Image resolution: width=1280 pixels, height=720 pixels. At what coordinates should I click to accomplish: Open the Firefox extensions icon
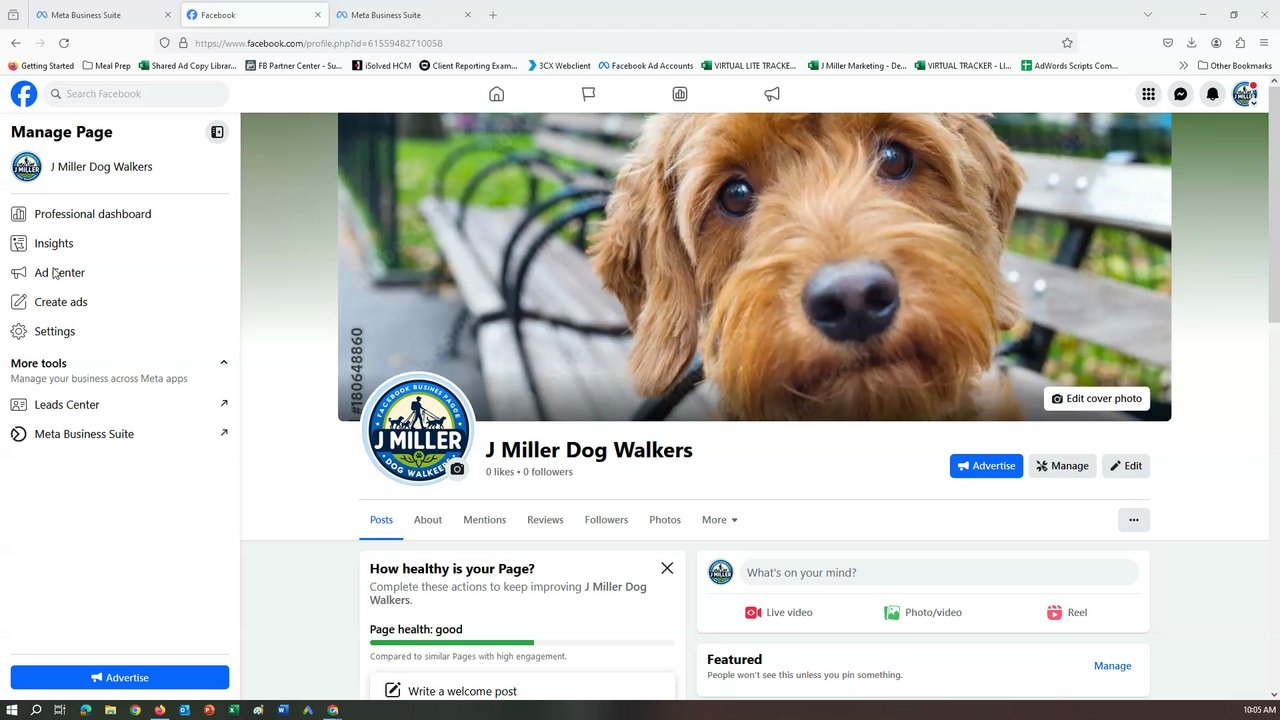[x=1240, y=43]
